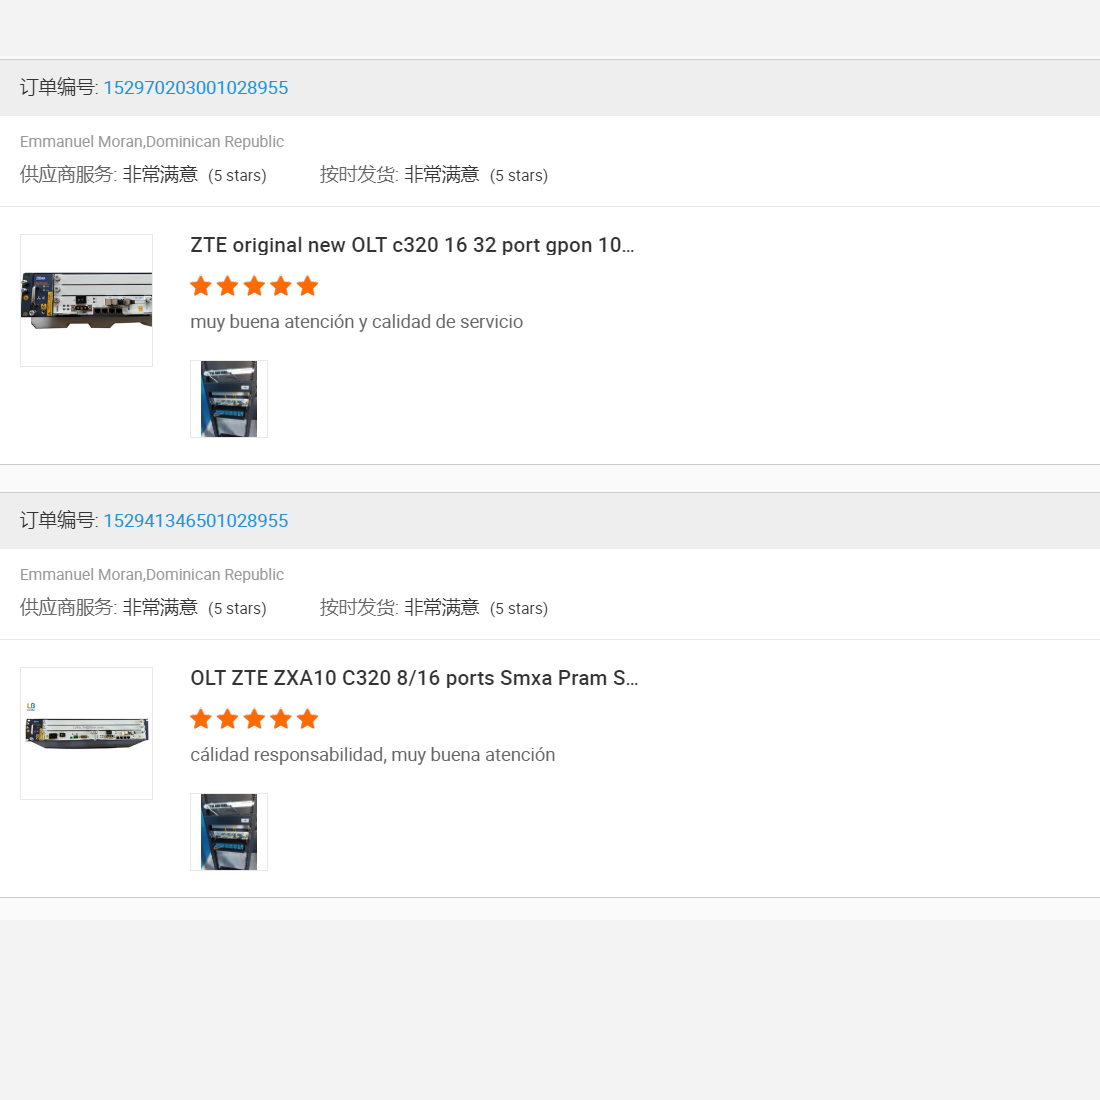Open order number 152970203001028955
The image size is (1100, 1100).
[195, 88]
